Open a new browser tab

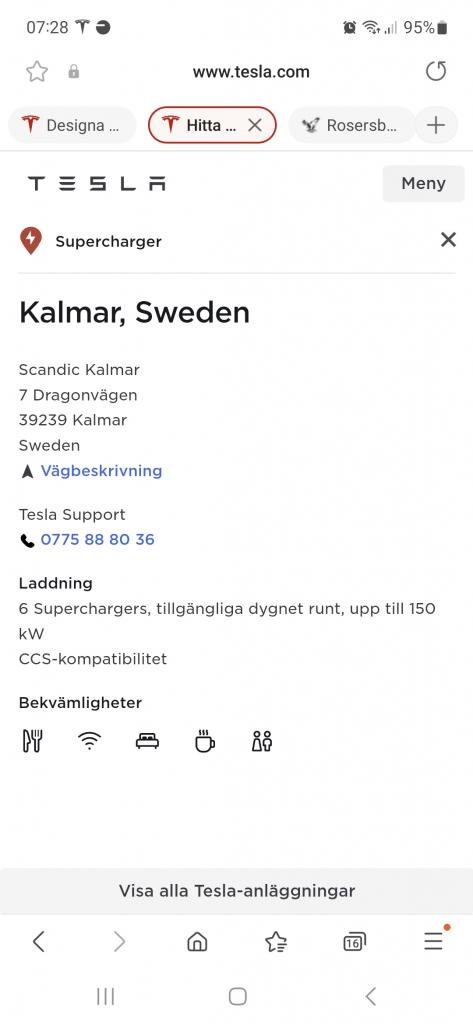(x=436, y=125)
